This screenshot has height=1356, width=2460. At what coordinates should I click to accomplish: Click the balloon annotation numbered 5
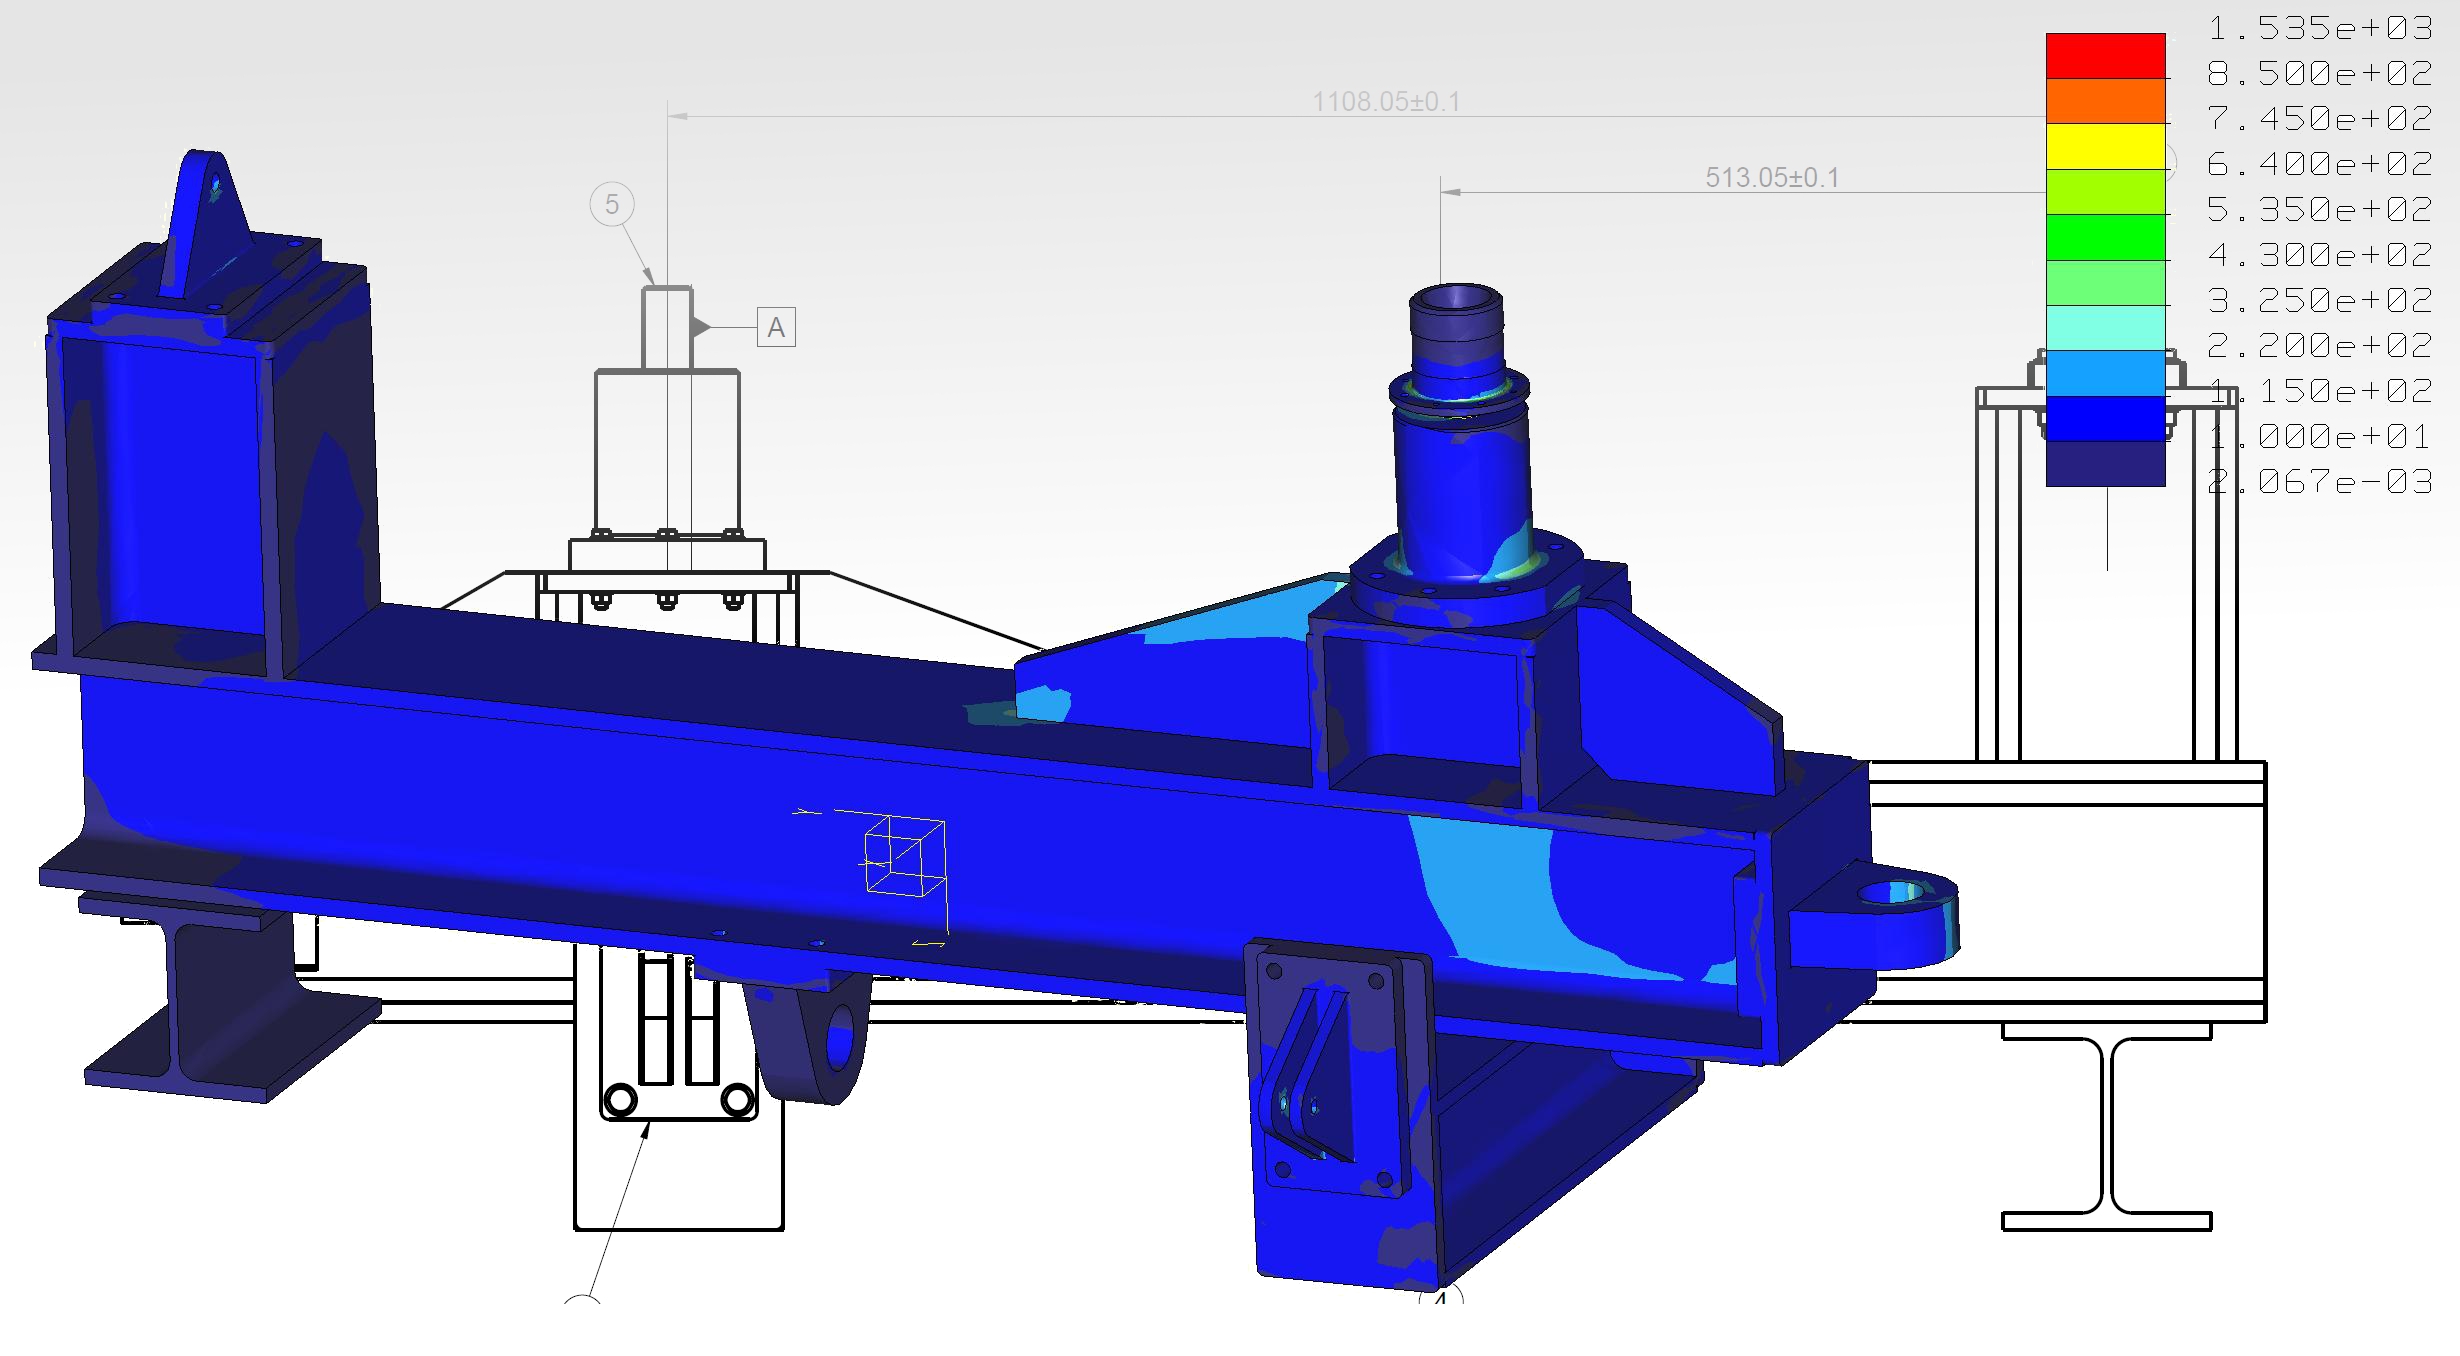[x=612, y=204]
